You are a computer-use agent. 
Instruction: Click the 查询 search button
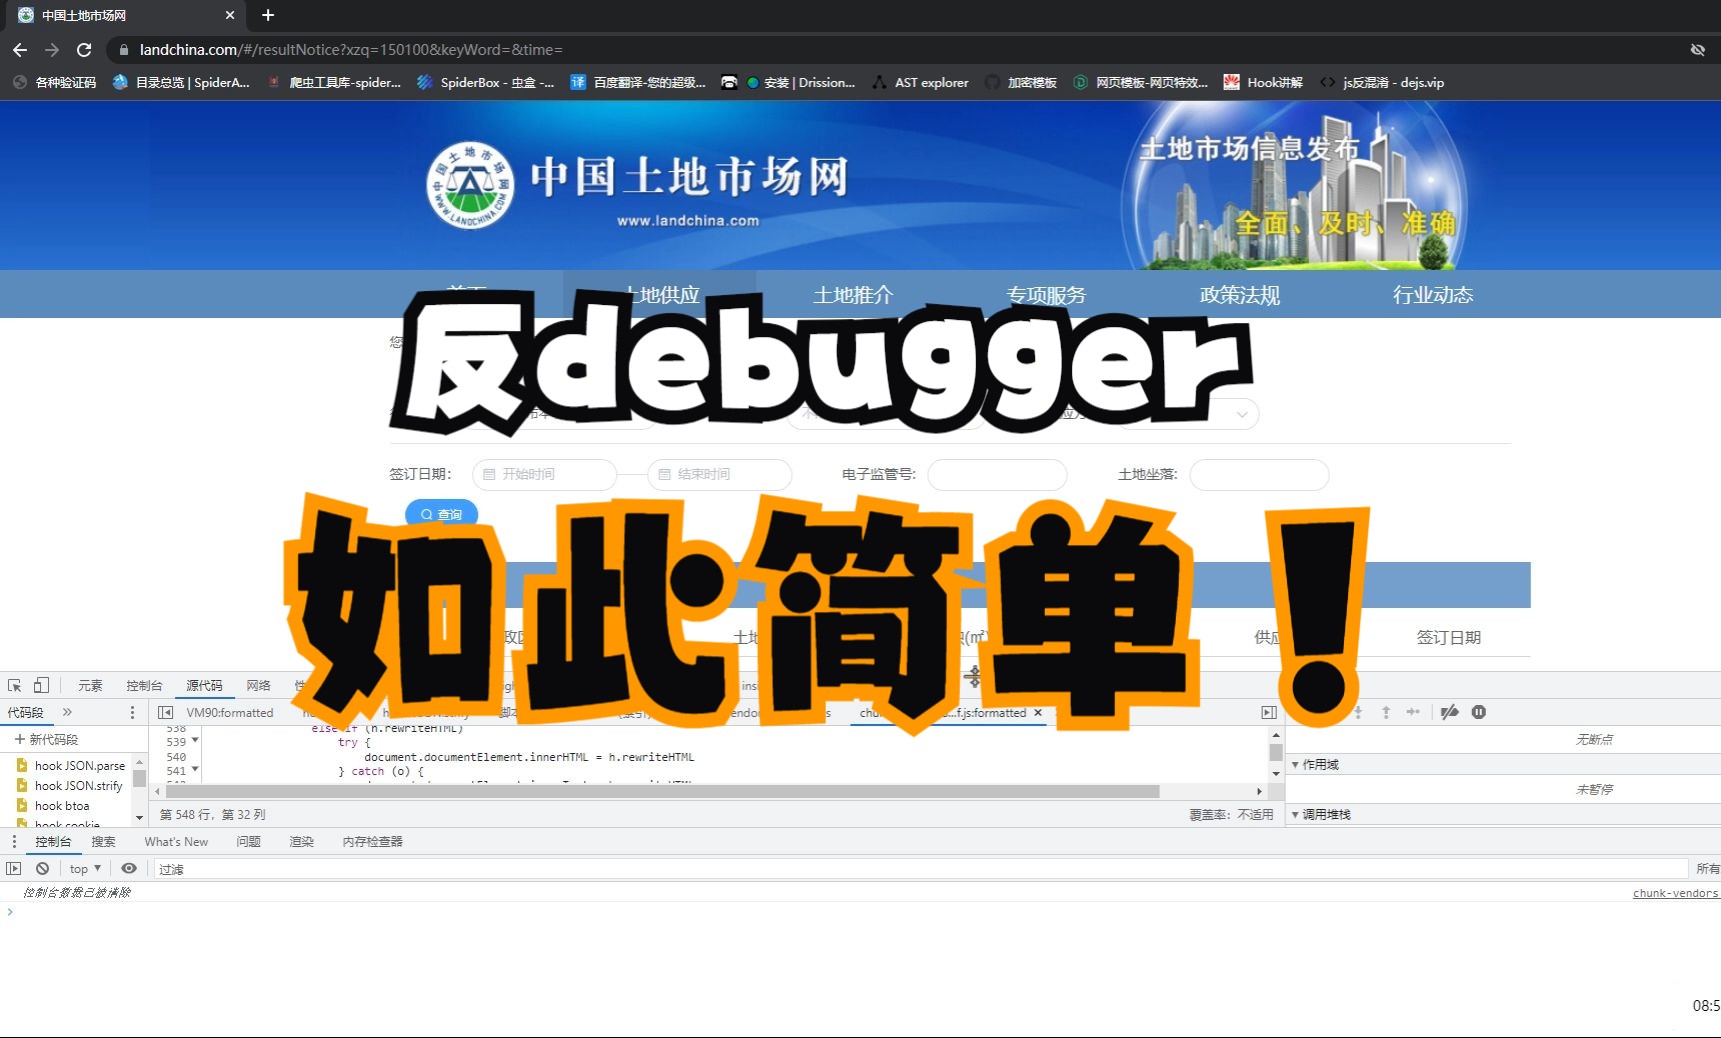pos(441,514)
